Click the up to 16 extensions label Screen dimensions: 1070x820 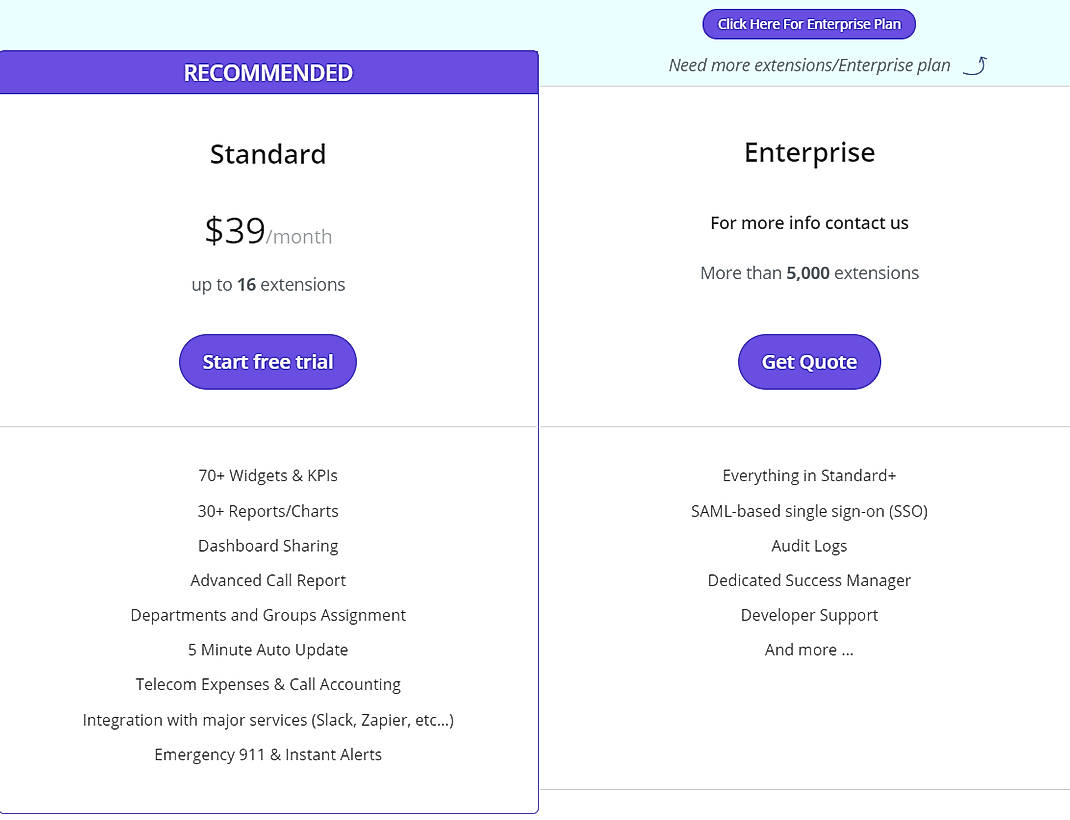click(267, 284)
